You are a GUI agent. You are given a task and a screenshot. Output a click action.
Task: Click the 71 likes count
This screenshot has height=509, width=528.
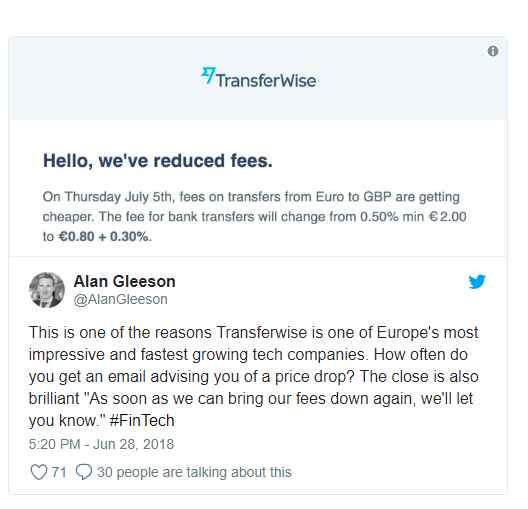click(x=59, y=472)
